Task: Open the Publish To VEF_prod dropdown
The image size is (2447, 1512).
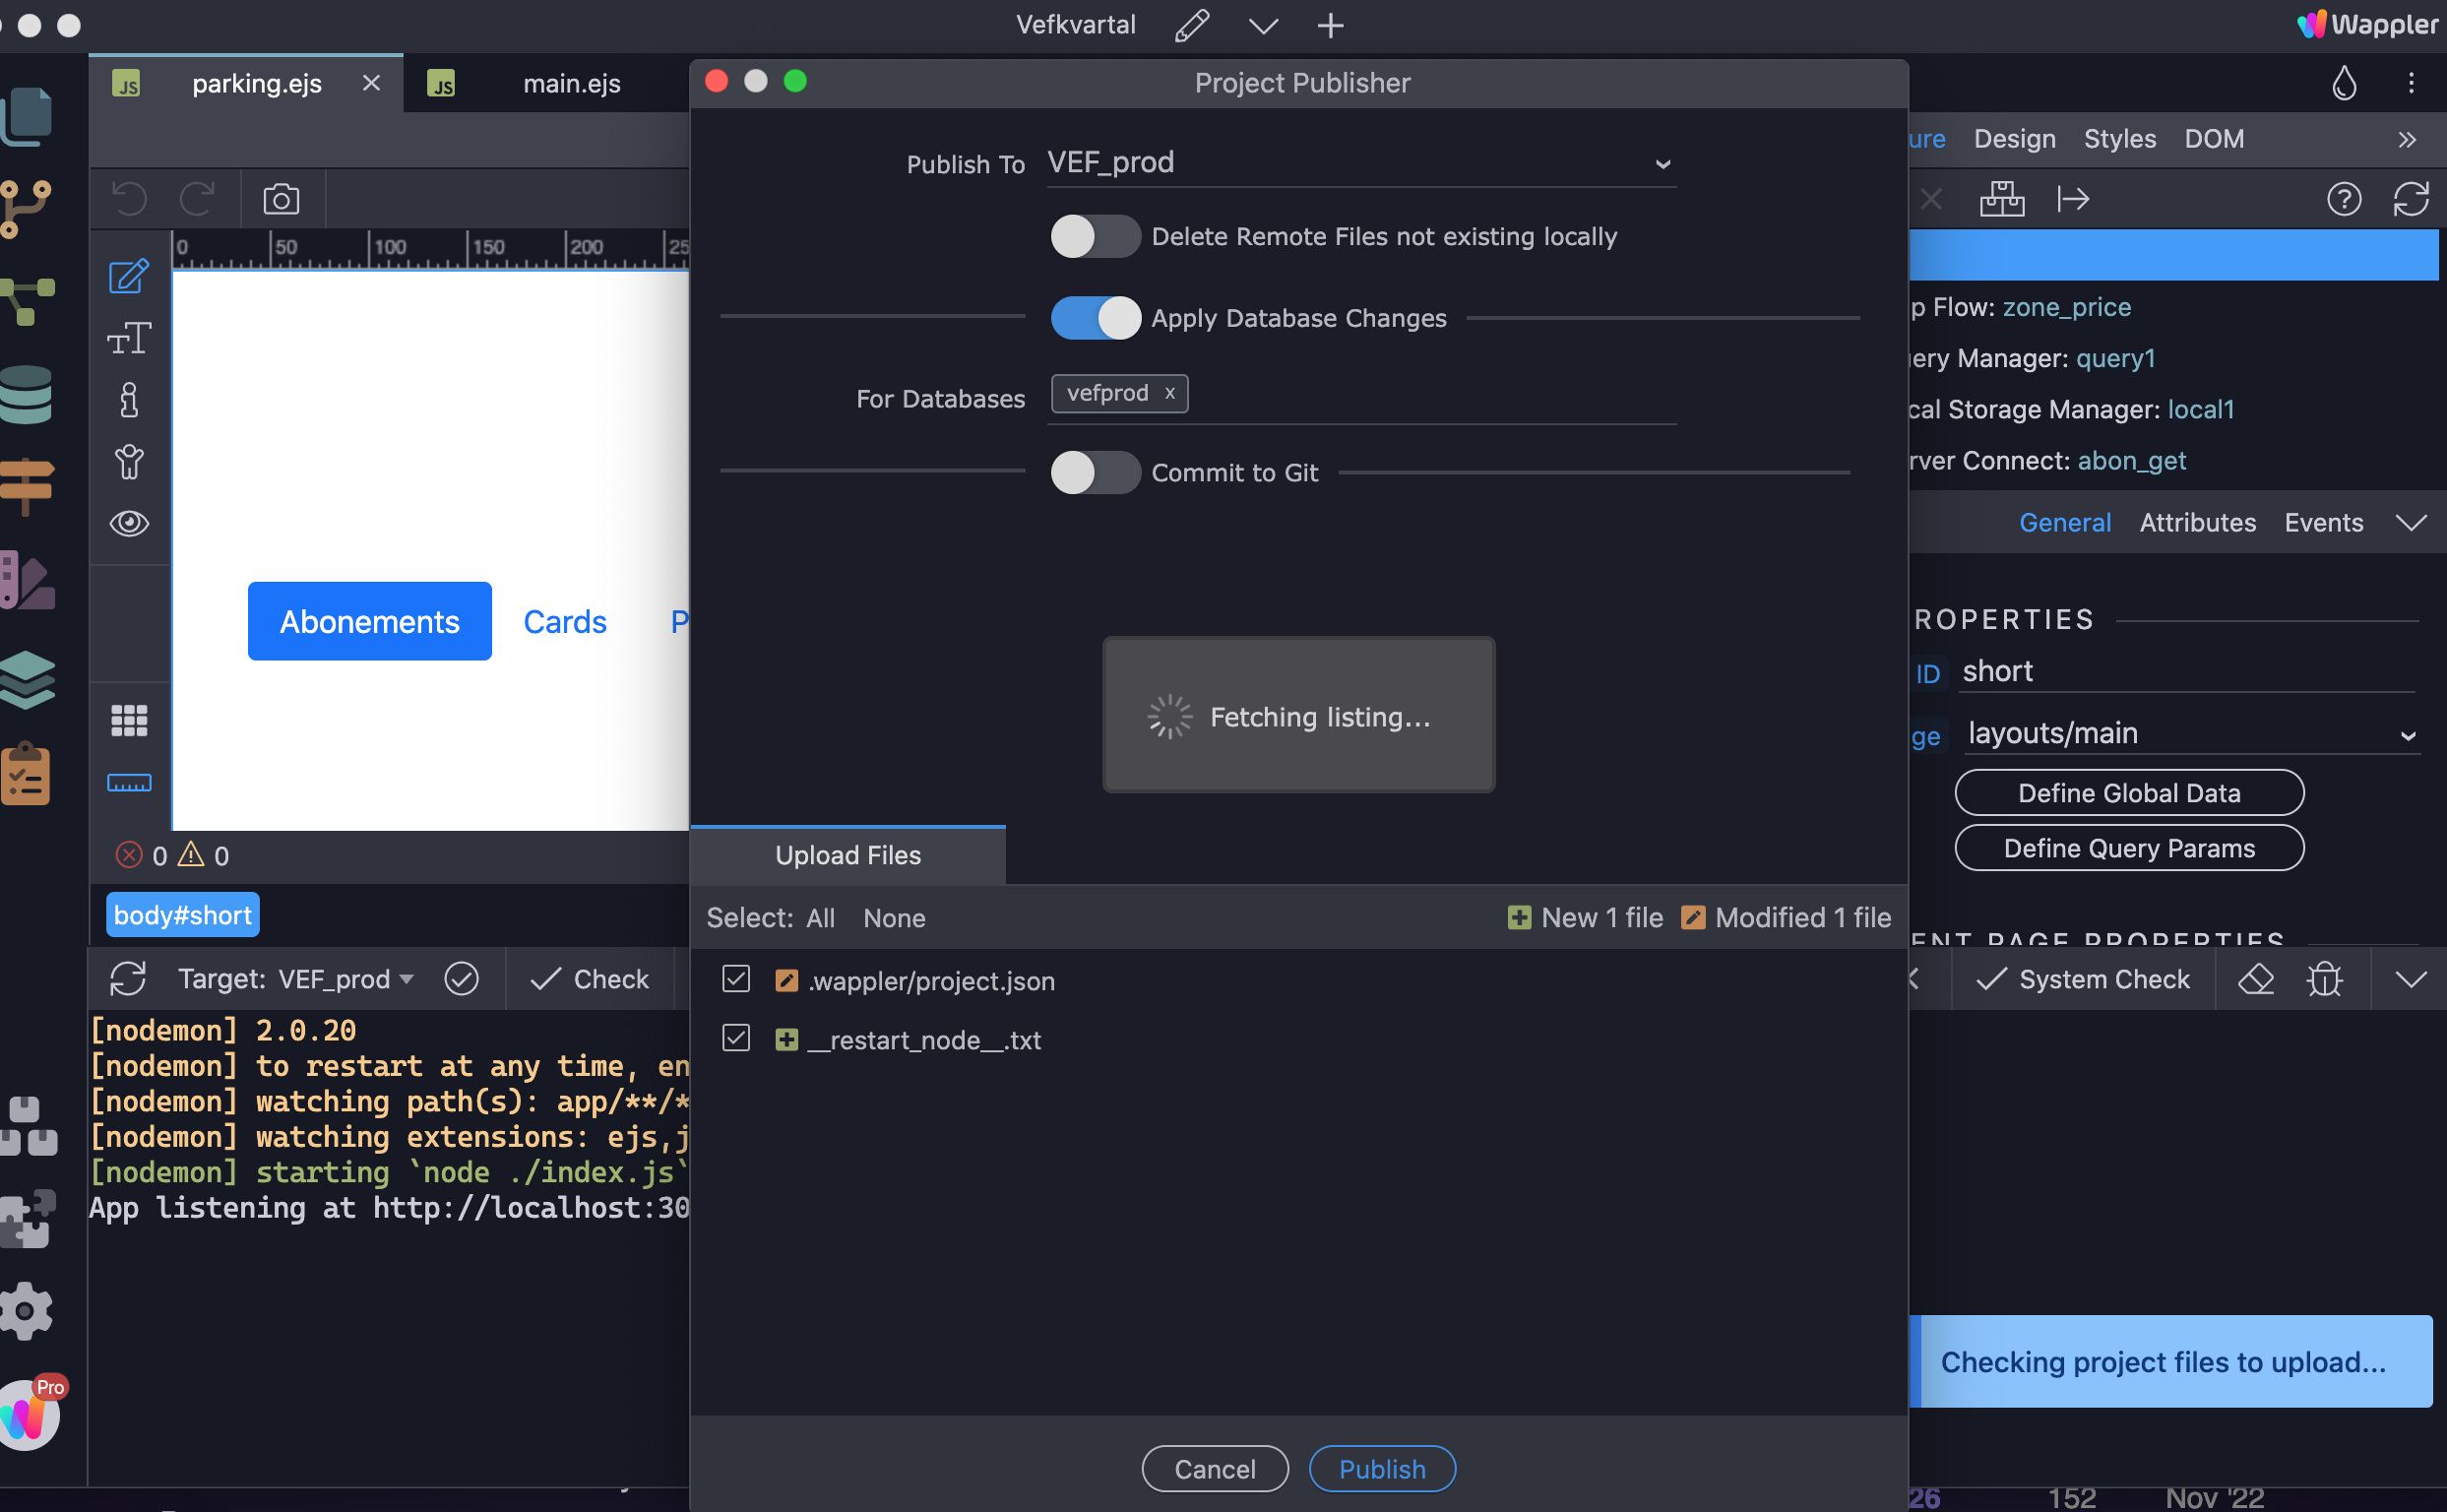Action: click(1361, 163)
